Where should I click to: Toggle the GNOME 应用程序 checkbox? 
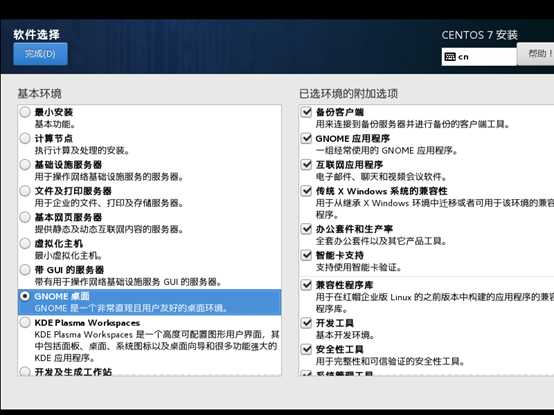[306, 138]
